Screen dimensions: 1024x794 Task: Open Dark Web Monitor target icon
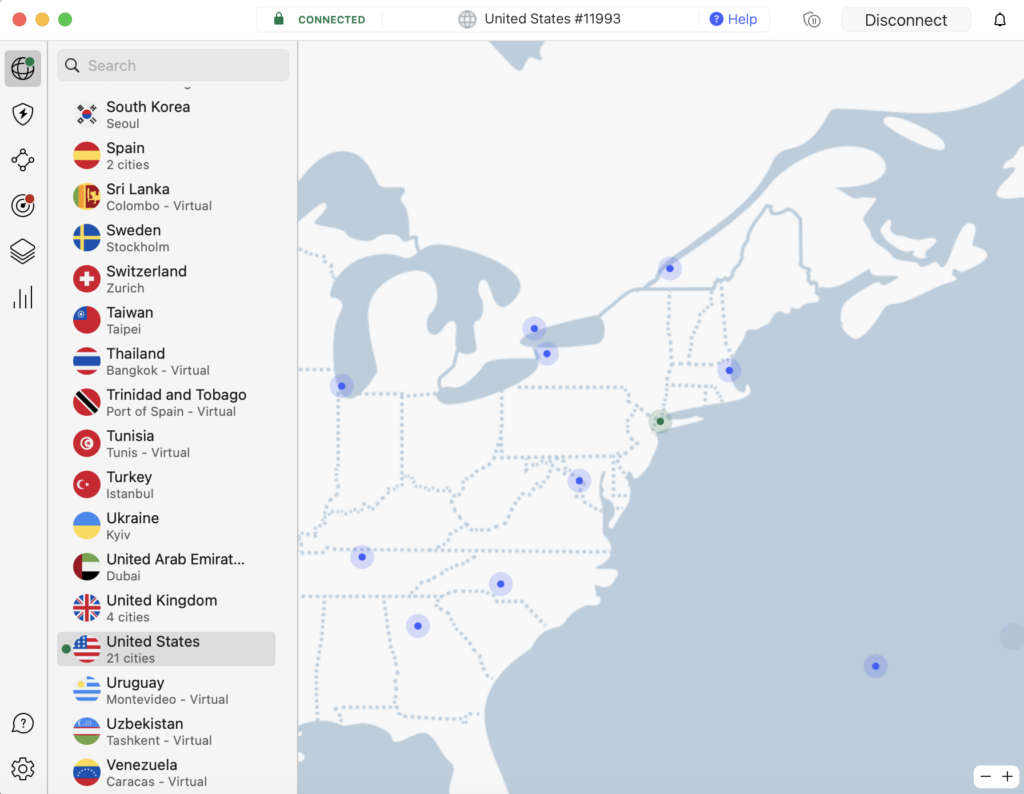(23, 206)
